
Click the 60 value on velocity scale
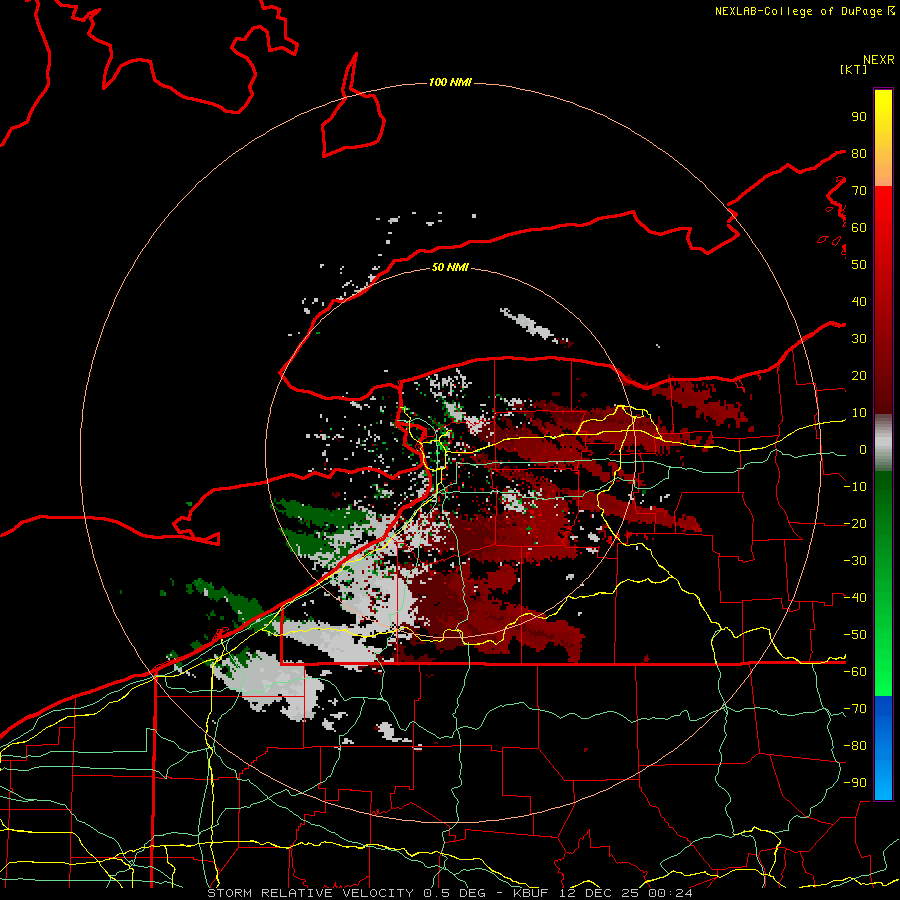tap(859, 228)
